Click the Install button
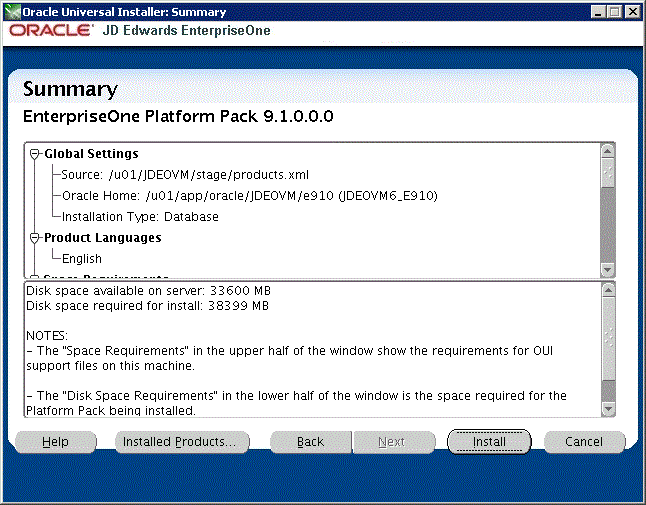The image size is (646, 505). pyautogui.click(x=489, y=442)
